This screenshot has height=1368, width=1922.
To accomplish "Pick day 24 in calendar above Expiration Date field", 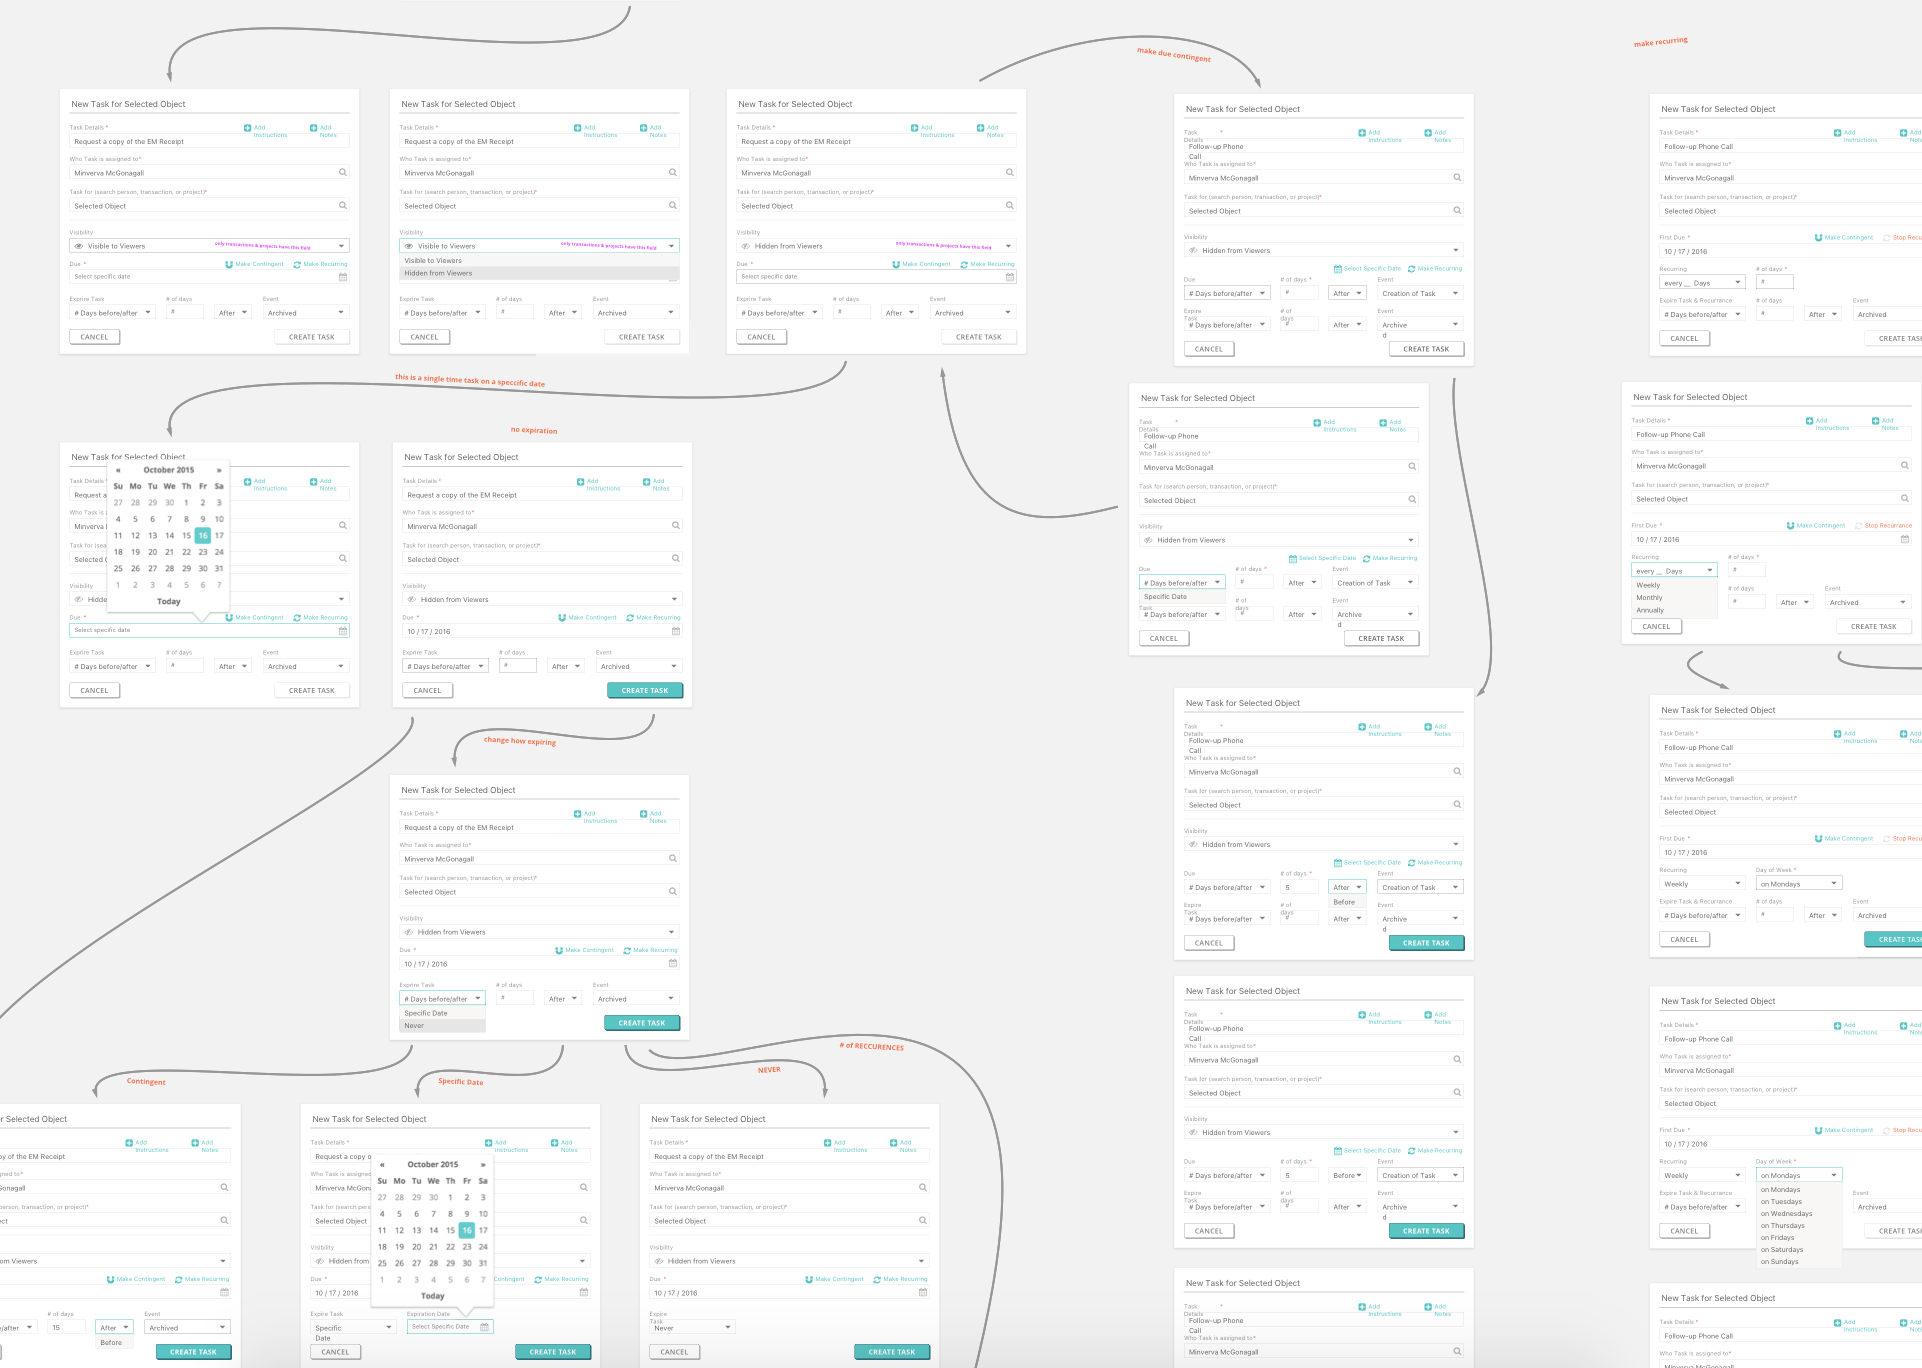I will [483, 1247].
